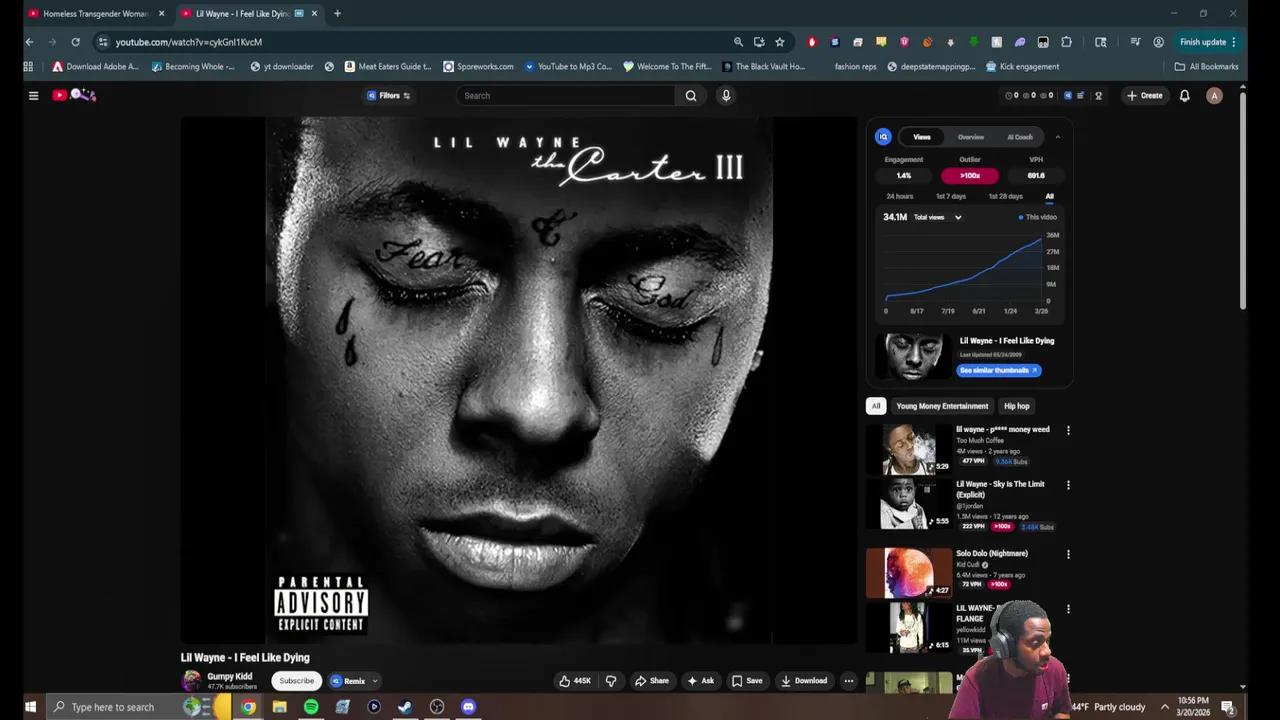Open Steam from the taskbar
Screen dimensions: 1280x720
[x=405, y=707]
